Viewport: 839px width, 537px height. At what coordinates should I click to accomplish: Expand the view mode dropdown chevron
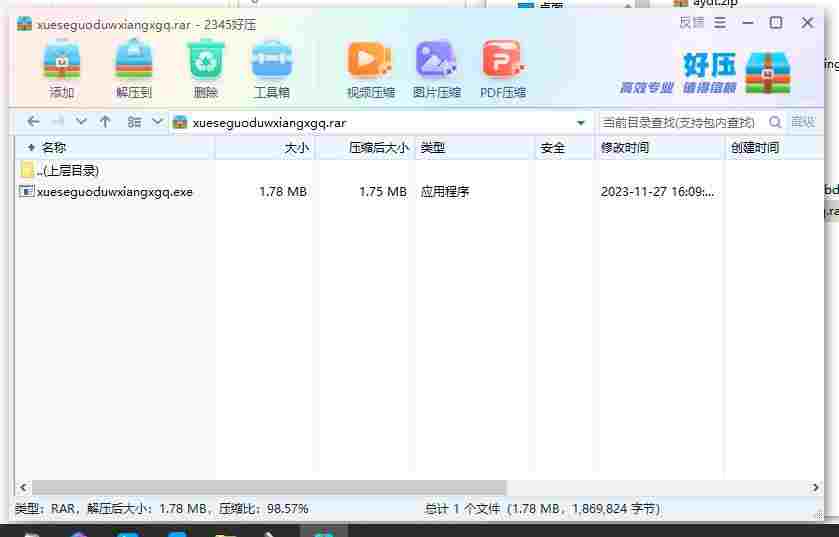pos(157,121)
